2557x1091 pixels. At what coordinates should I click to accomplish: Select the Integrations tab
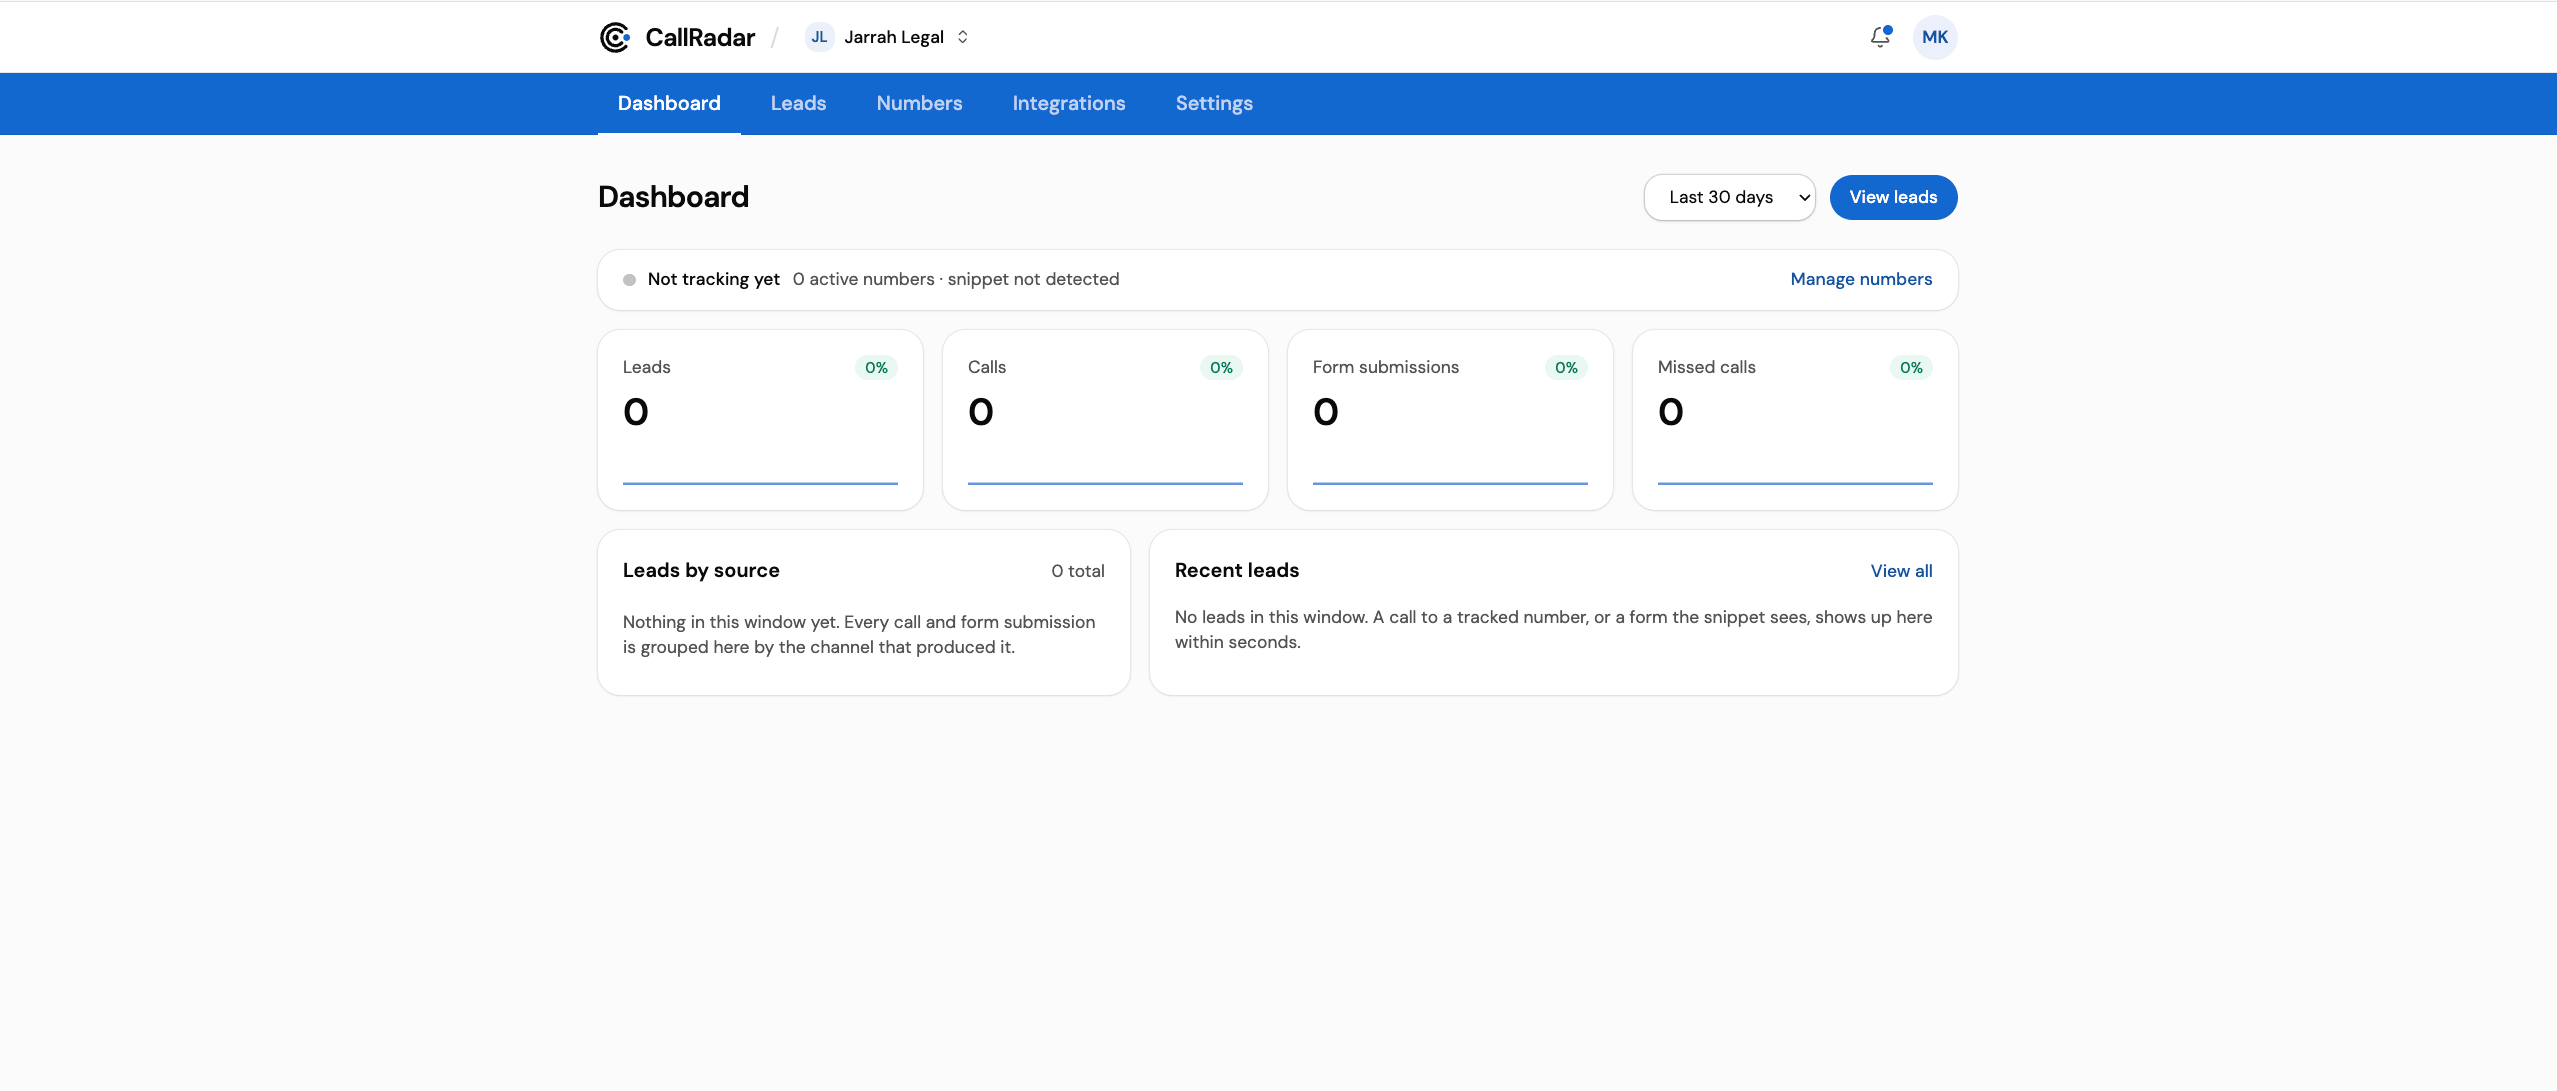click(1069, 103)
